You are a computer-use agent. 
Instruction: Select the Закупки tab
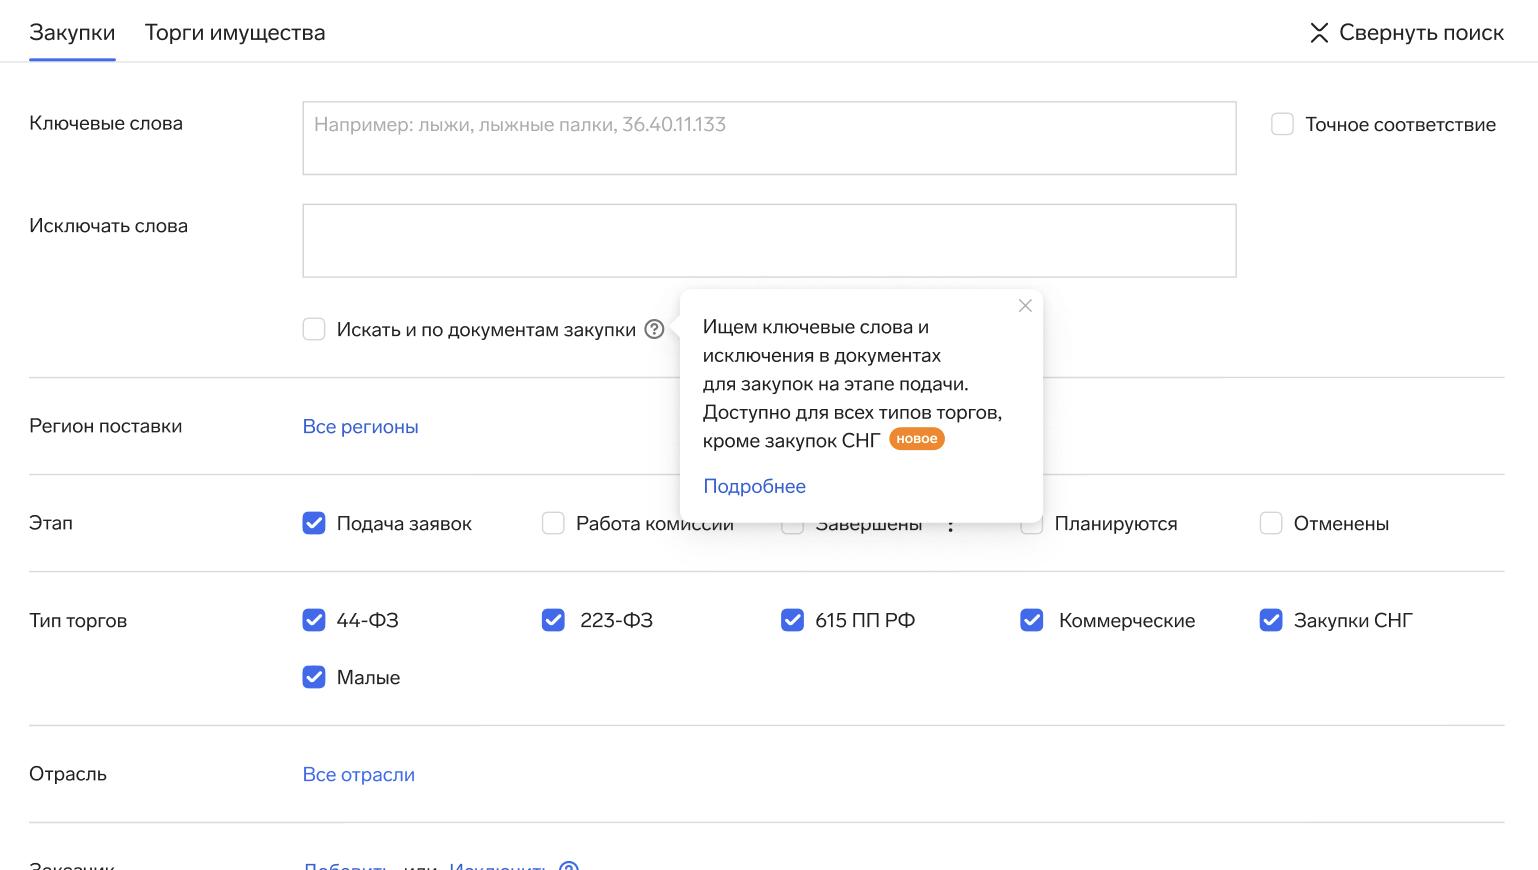[x=72, y=33]
